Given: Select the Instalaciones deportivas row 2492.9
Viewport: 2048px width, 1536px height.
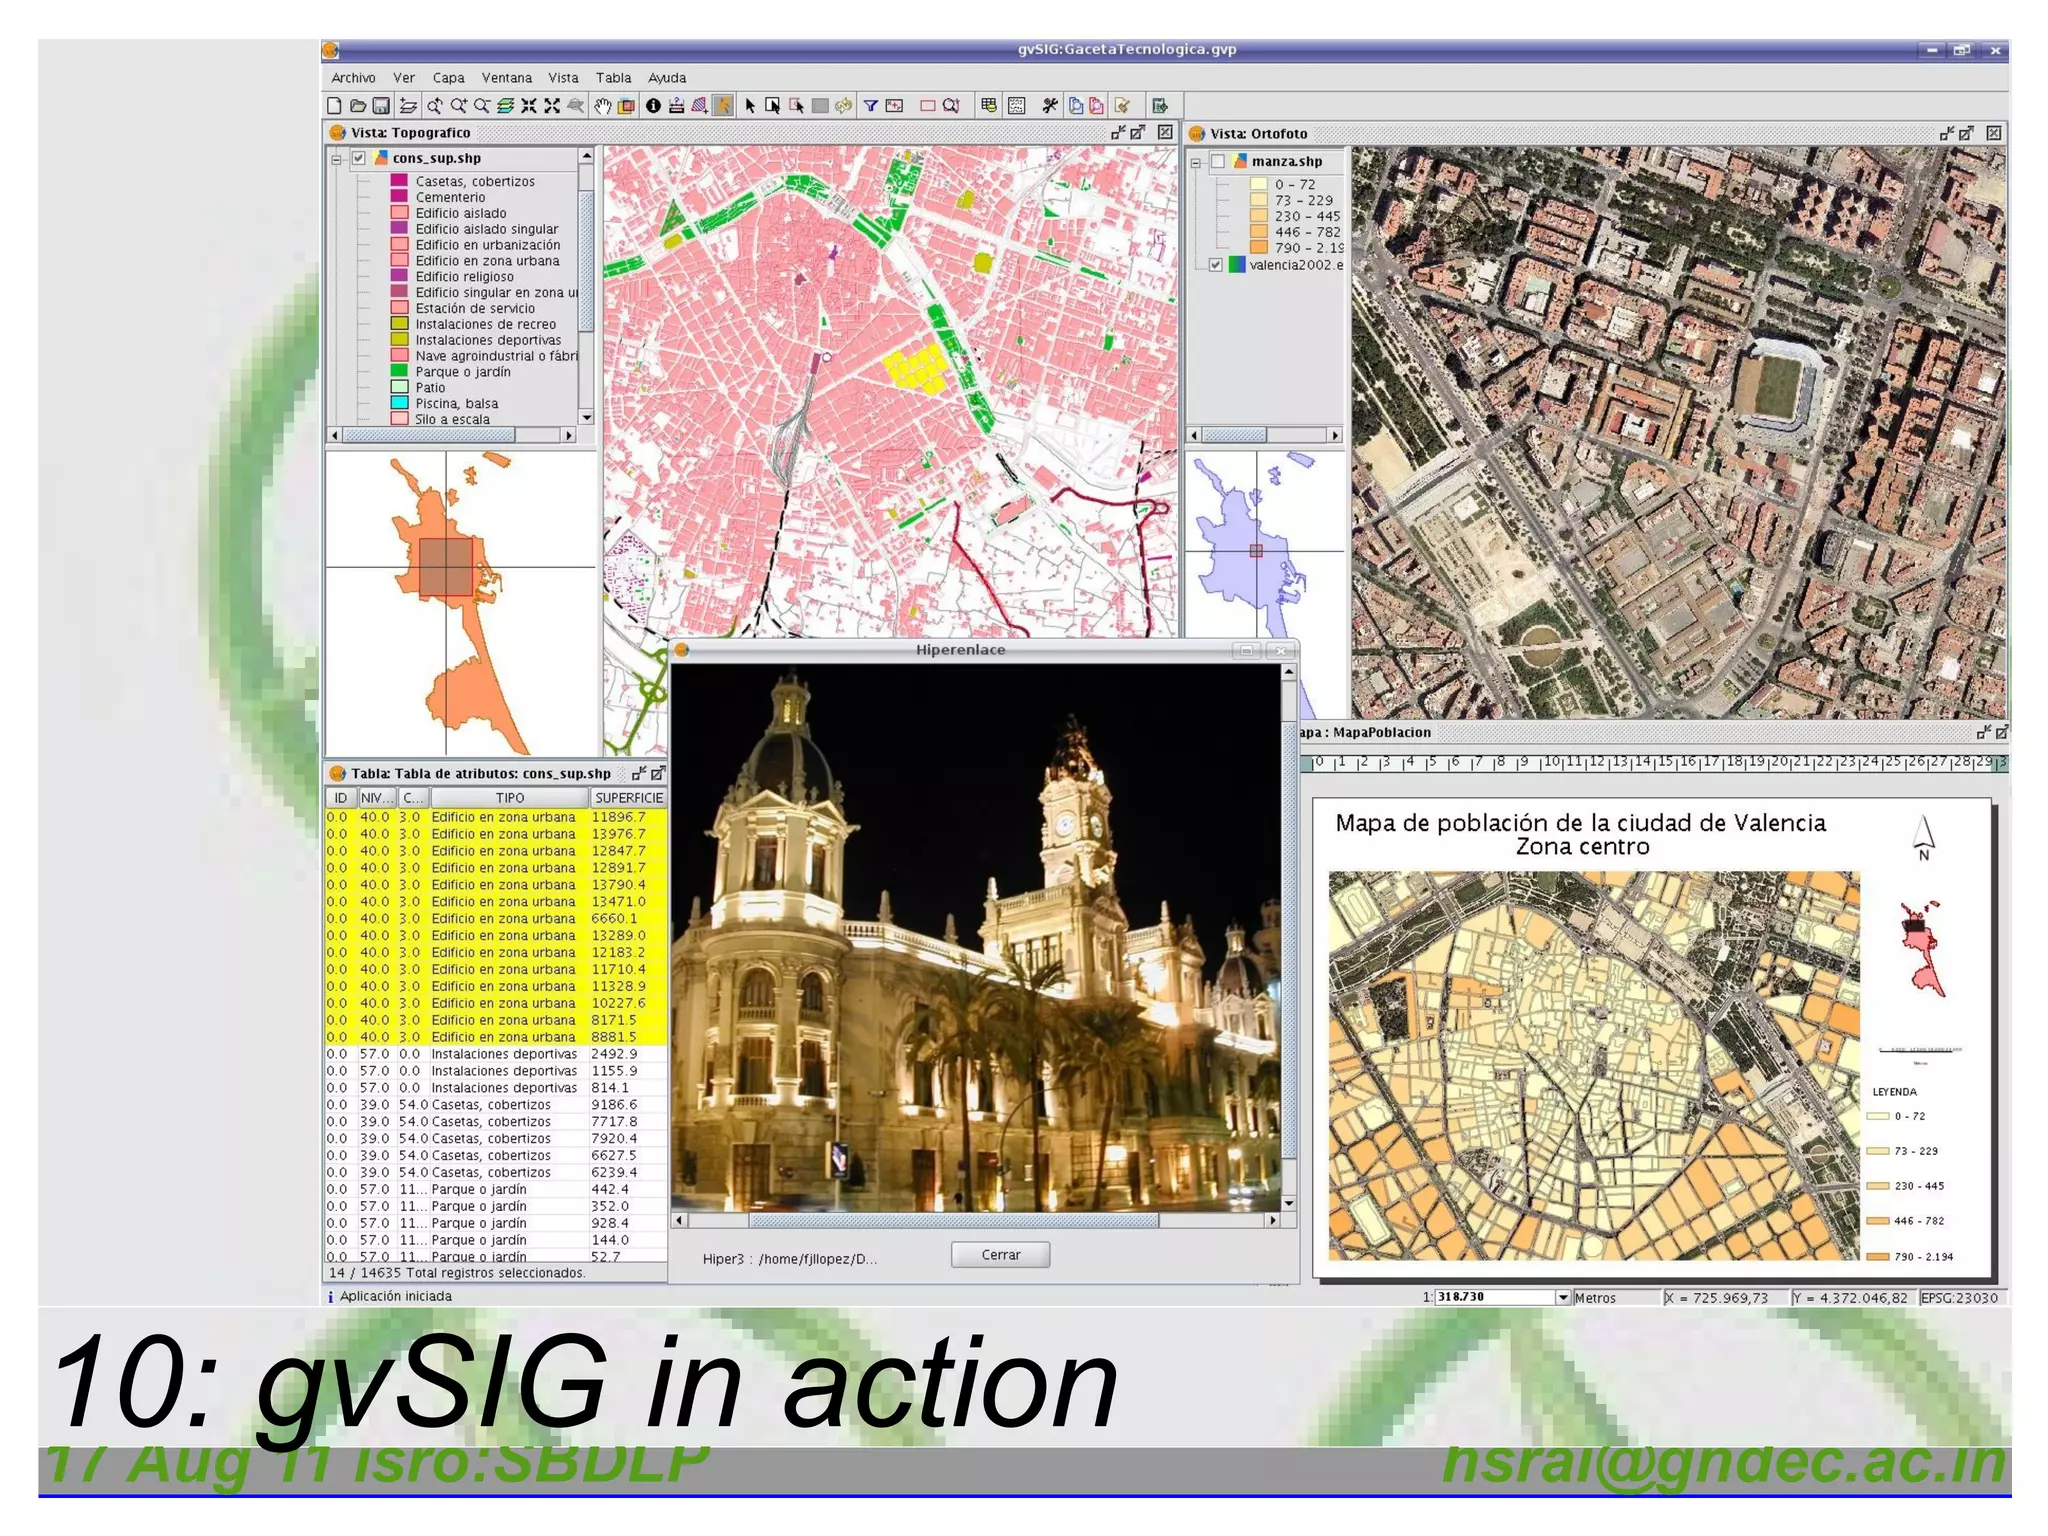Looking at the screenshot, I should (x=496, y=1054).
